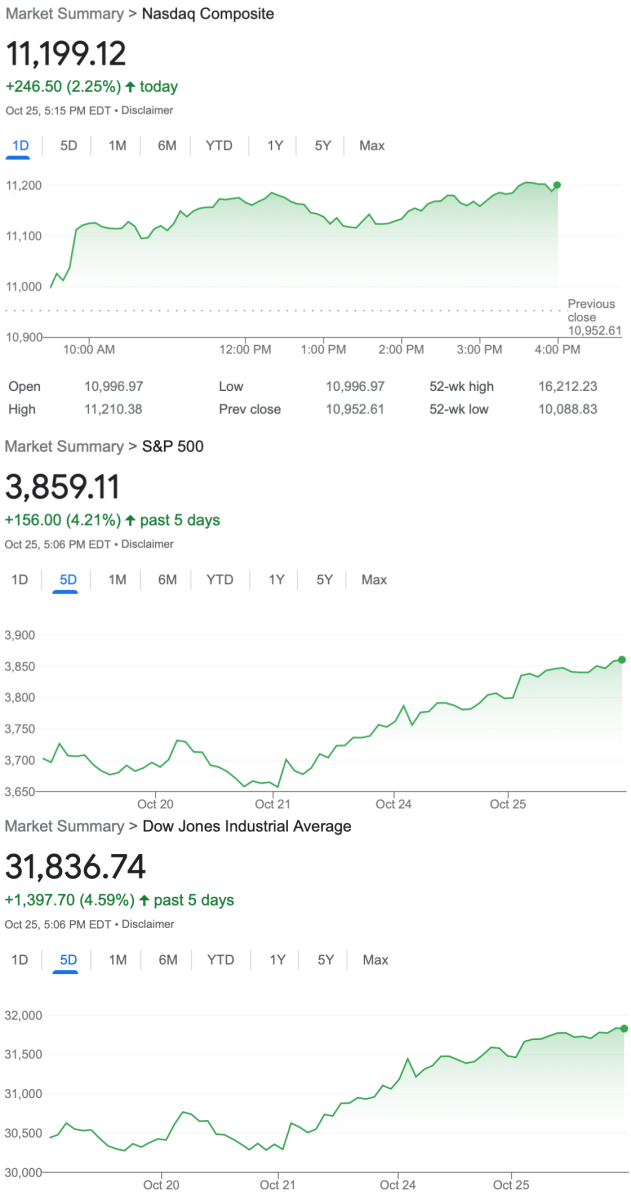Switch S&P 500 chart to 1D
631x1200 pixels.
(x=20, y=580)
